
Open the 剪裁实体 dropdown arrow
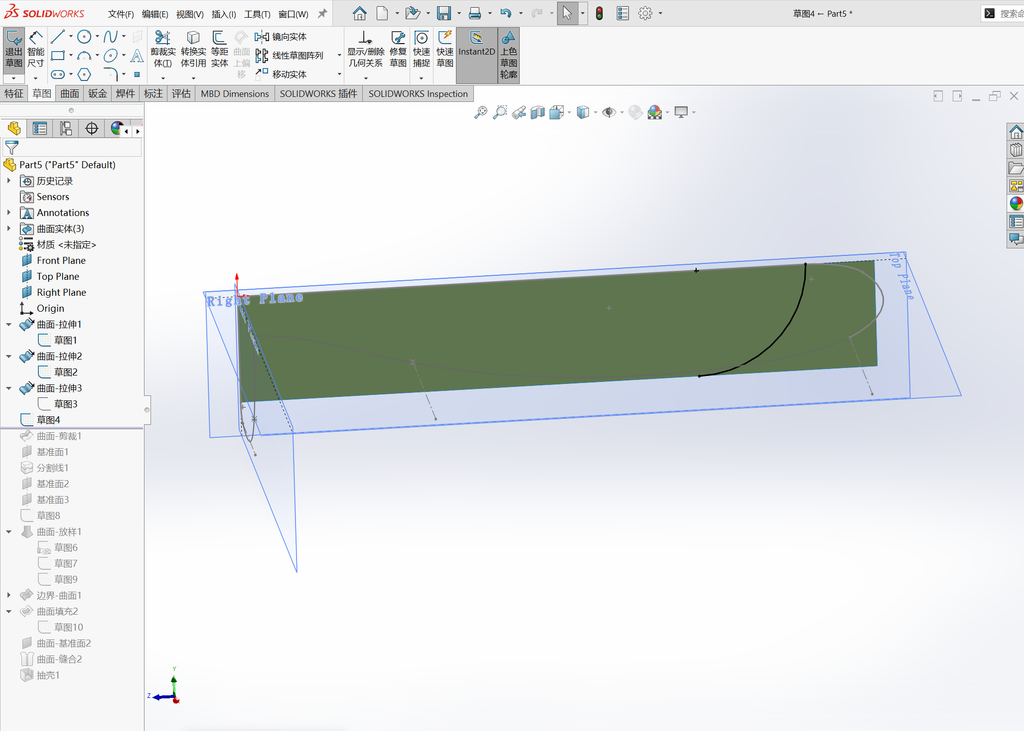[x=163, y=77]
